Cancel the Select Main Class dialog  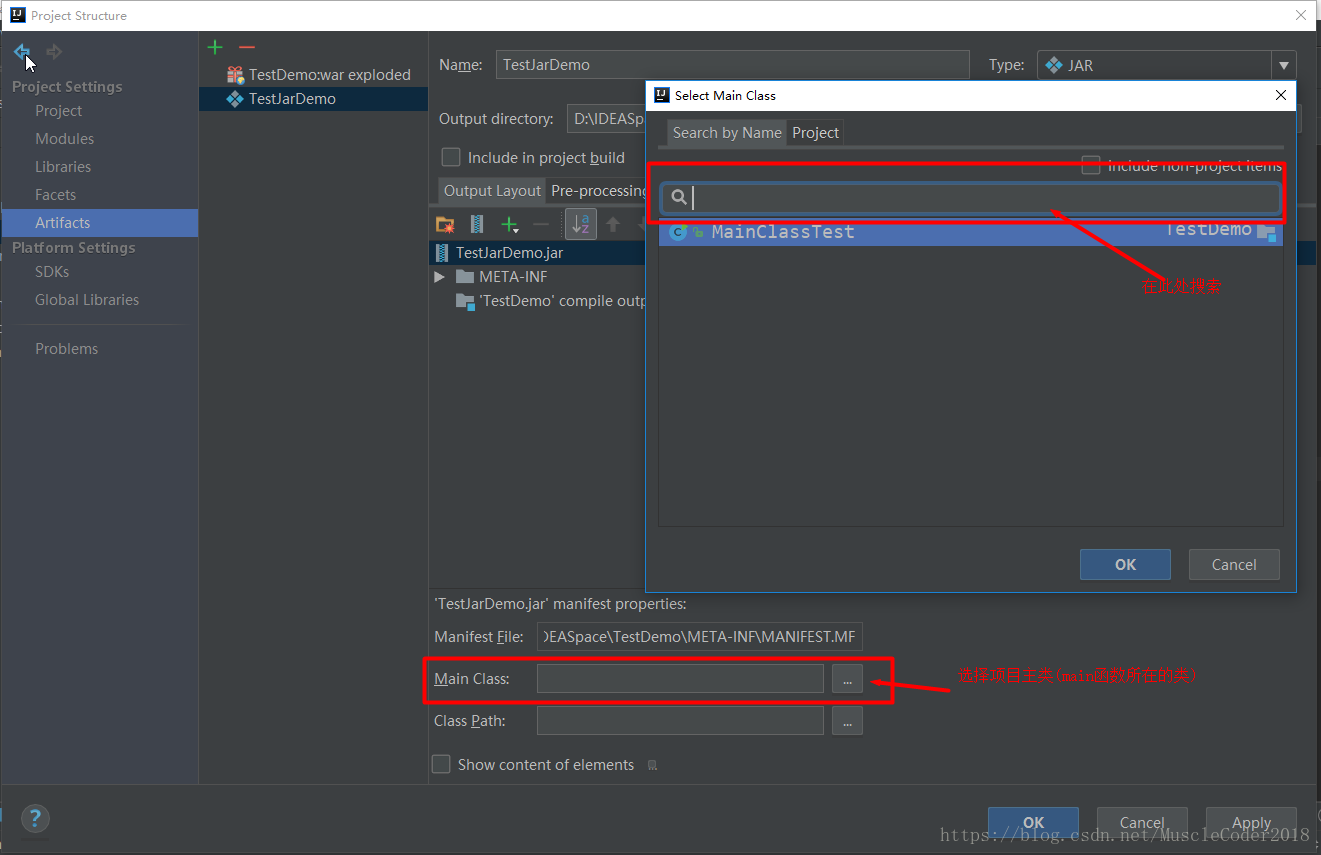1234,565
